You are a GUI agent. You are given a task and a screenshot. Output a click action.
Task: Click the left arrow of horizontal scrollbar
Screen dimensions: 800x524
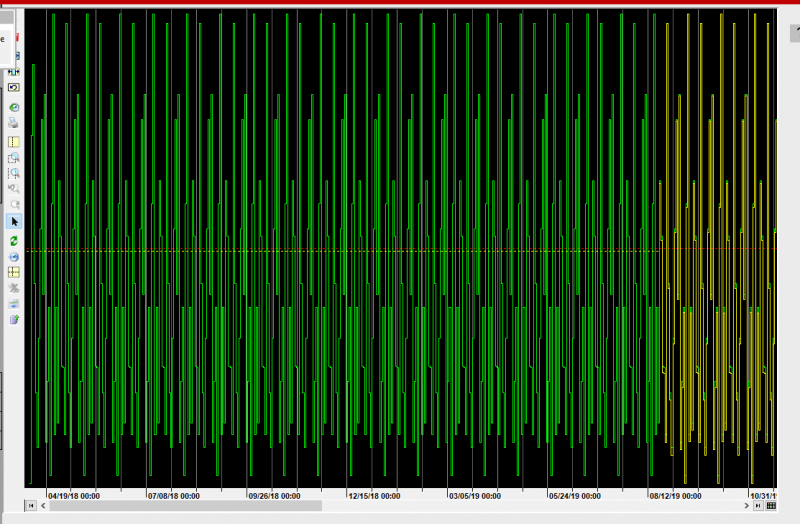pyautogui.click(x=43, y=506)
